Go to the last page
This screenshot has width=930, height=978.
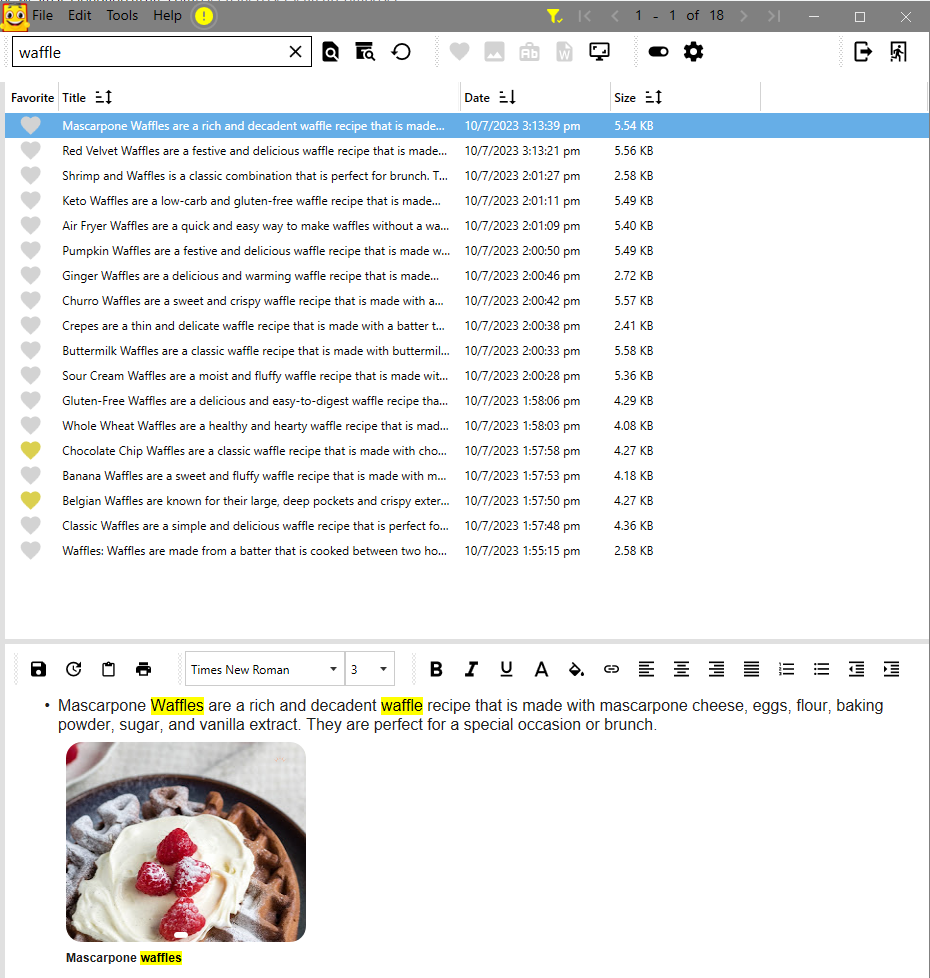point(774,16)
